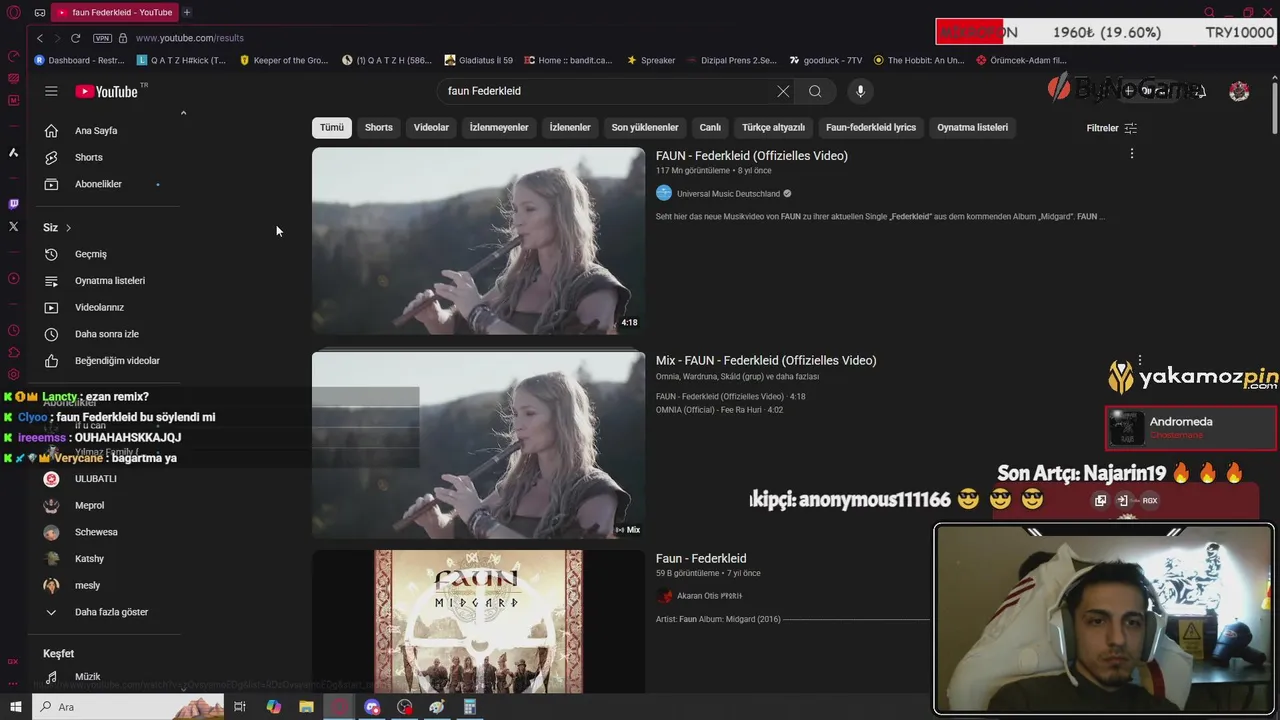Open the Twitch icon in Opera sidebar

[x=13, y=204]
